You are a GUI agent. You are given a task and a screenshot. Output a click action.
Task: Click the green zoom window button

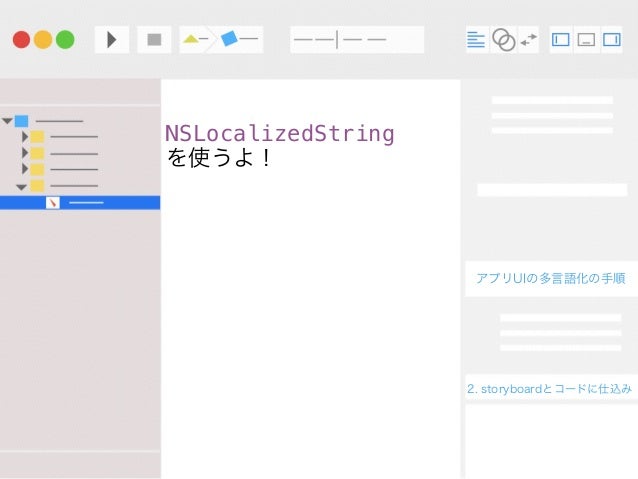65,39
